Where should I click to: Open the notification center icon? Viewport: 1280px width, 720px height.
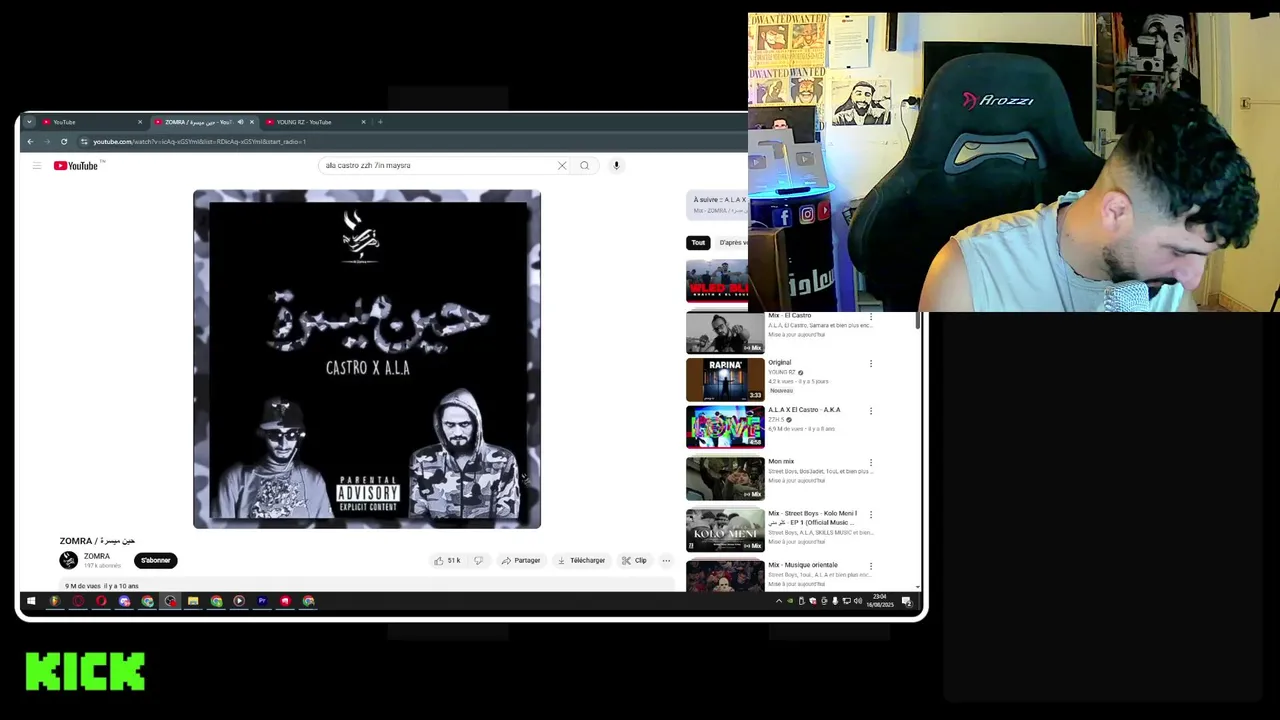906,601
